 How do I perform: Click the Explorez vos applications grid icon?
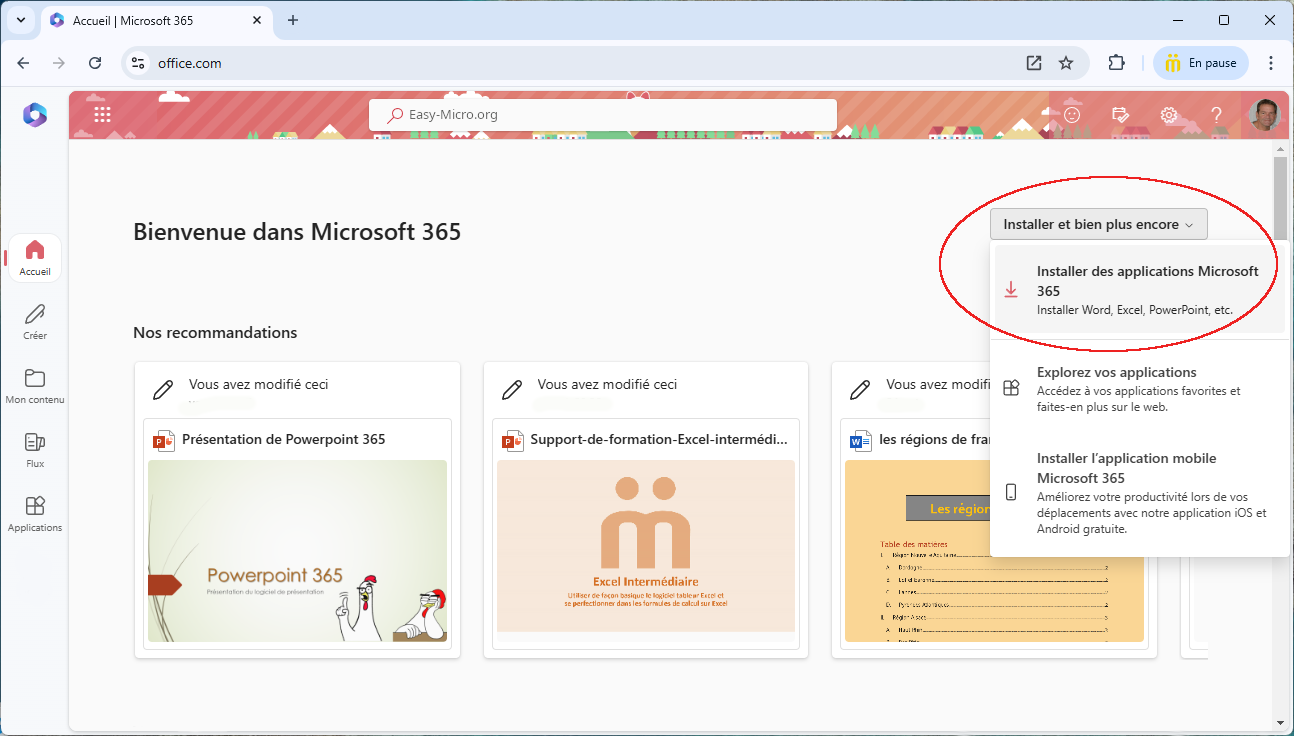(x=1011, y=389)
